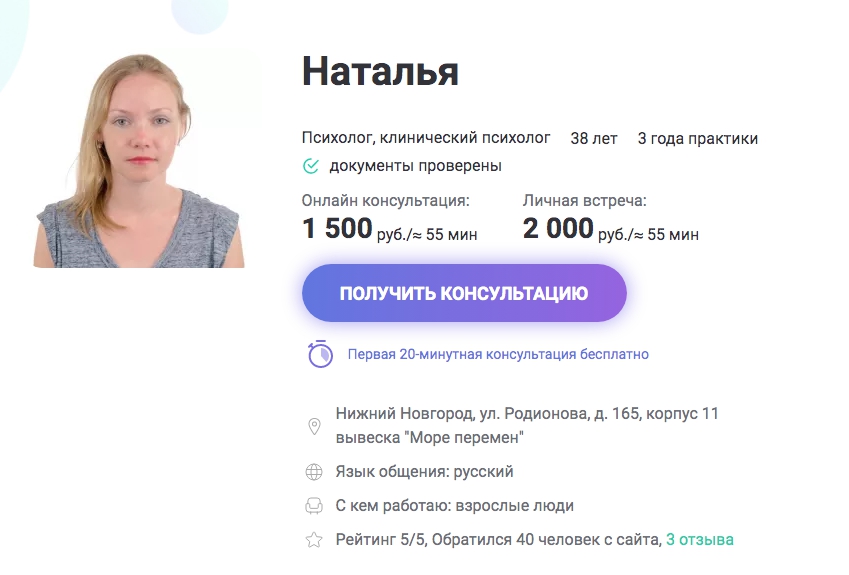Click the 'Наталья' name heading
Viewport: 849px width, 575px height.
380,71
